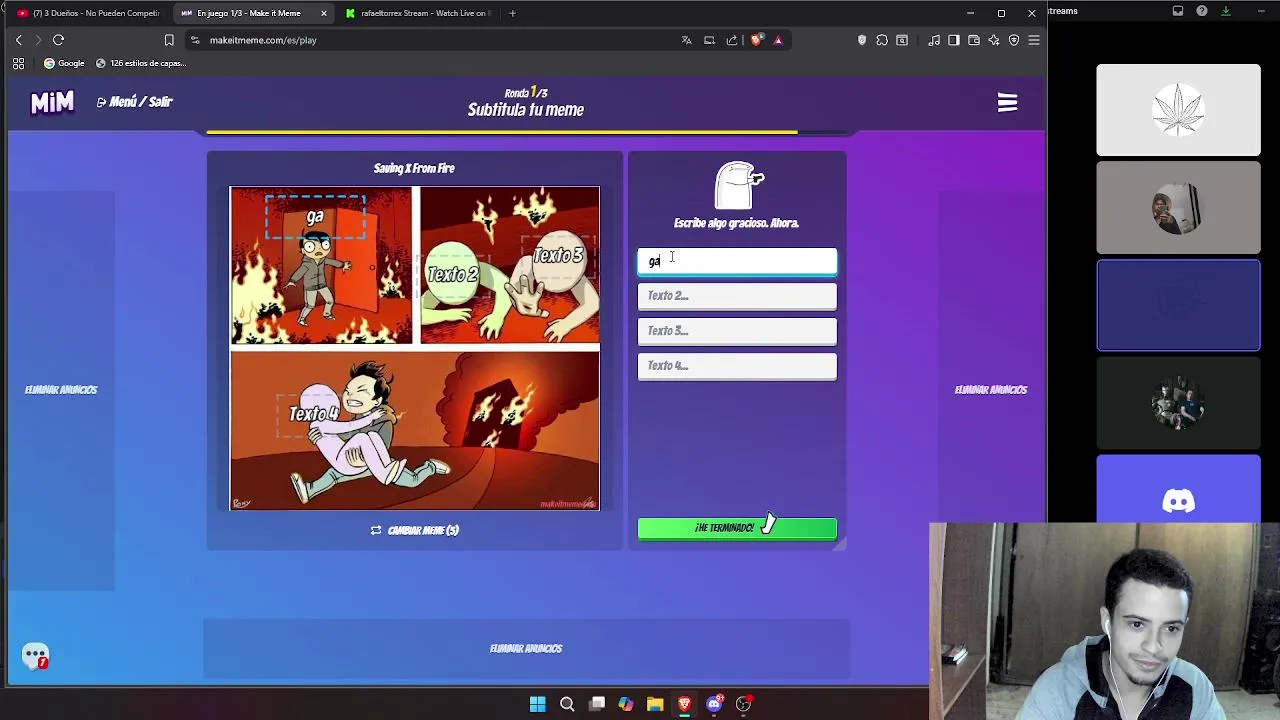The height and width of the screenshot is (720, 1280).
Task: Select the Texto 3 label on meme image
Action: (x=558, y=256)
